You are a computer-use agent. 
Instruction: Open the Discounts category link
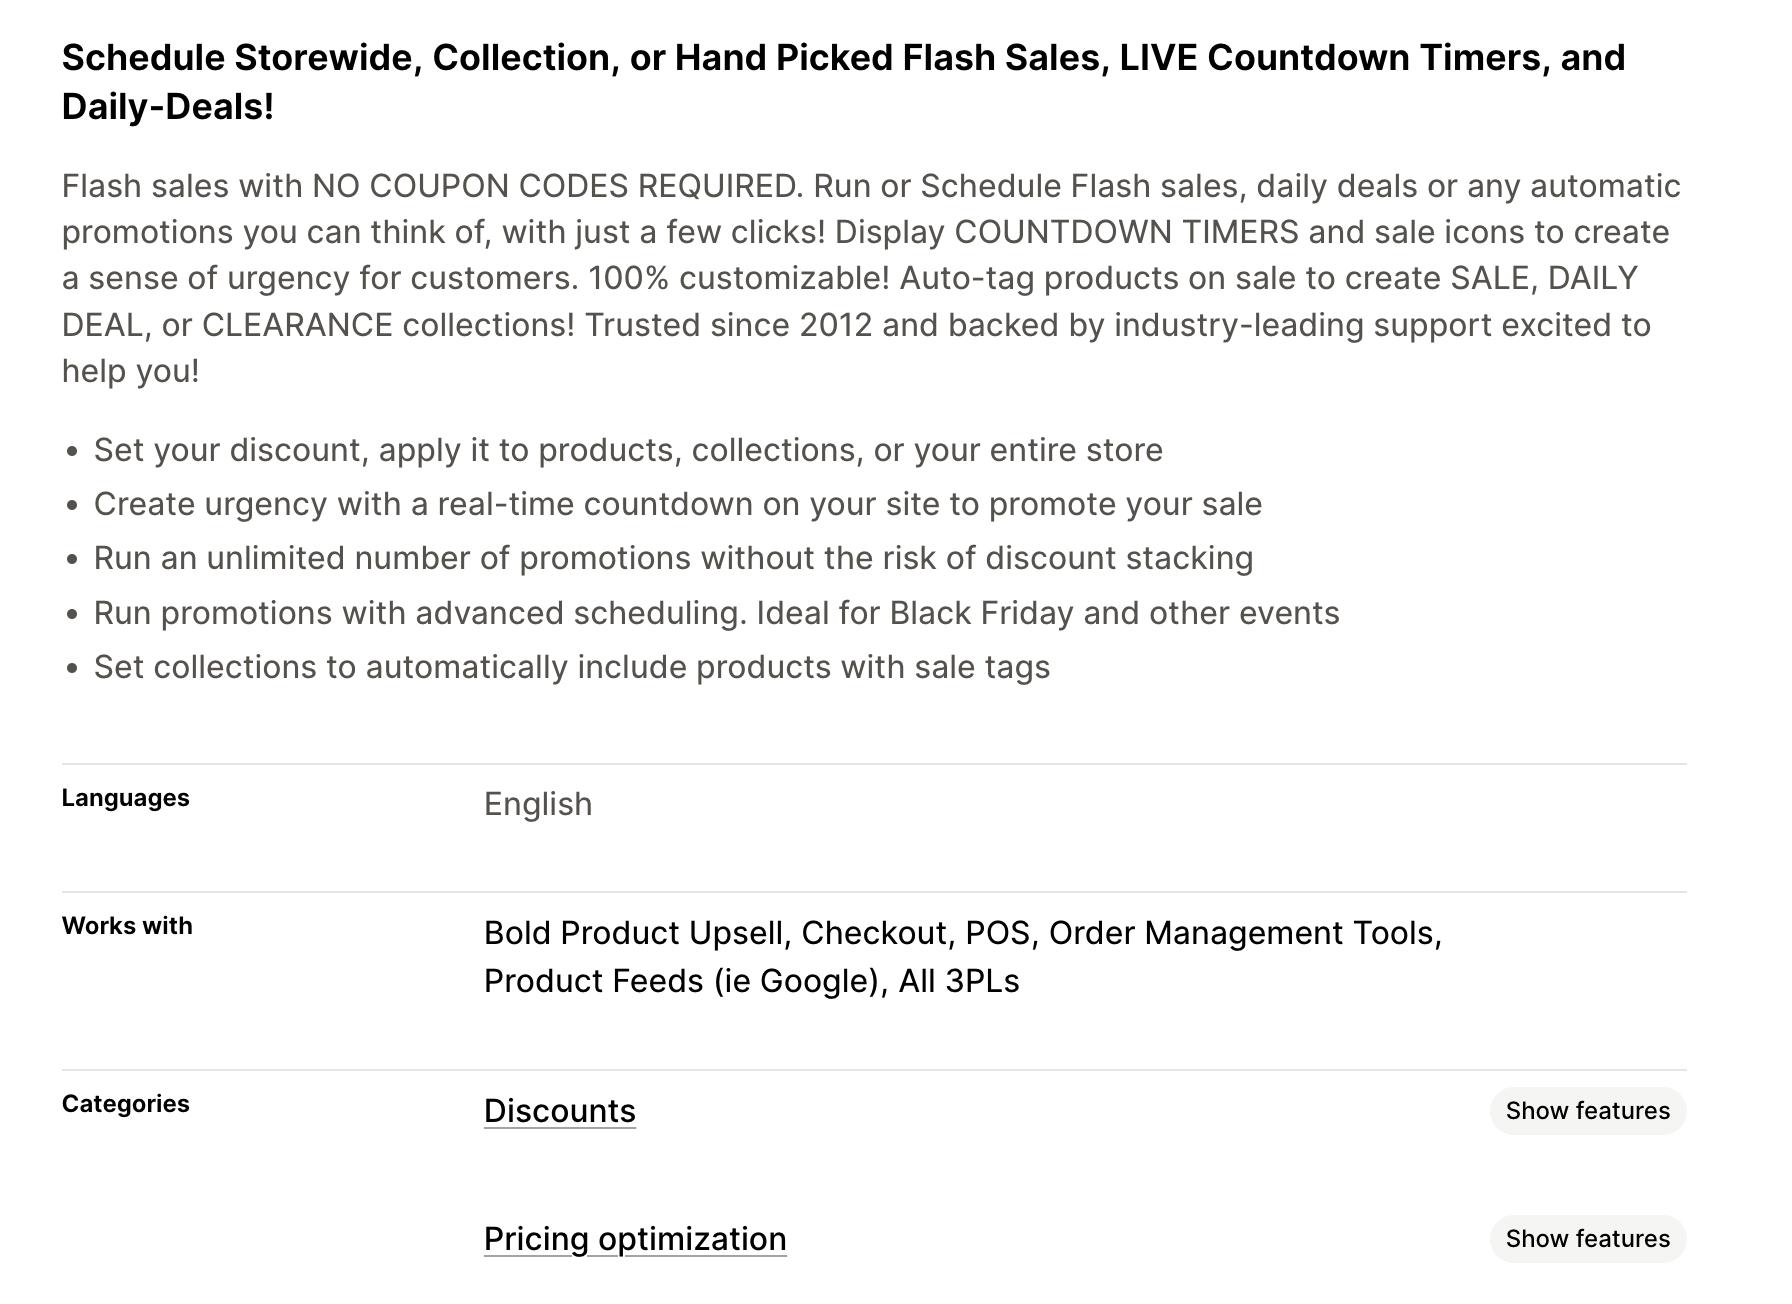point(559,1111)
